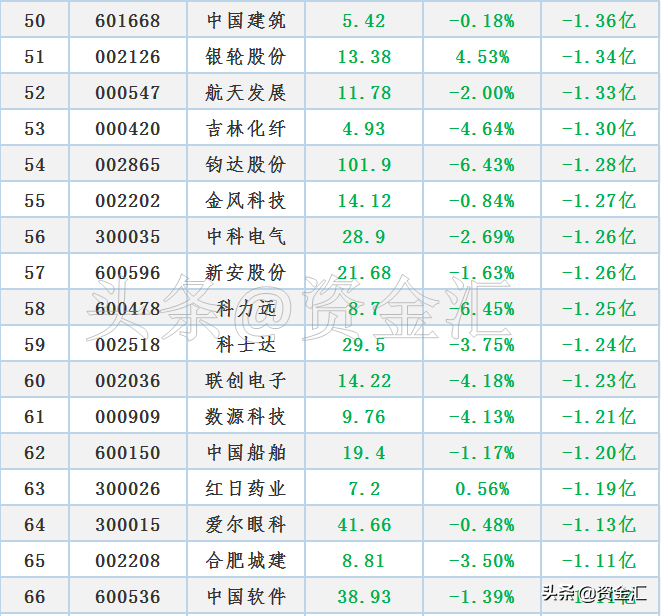The height and width of the screenshot is (616, 661).
Task: Select the stock name 科力远
Action: point(246,309)
